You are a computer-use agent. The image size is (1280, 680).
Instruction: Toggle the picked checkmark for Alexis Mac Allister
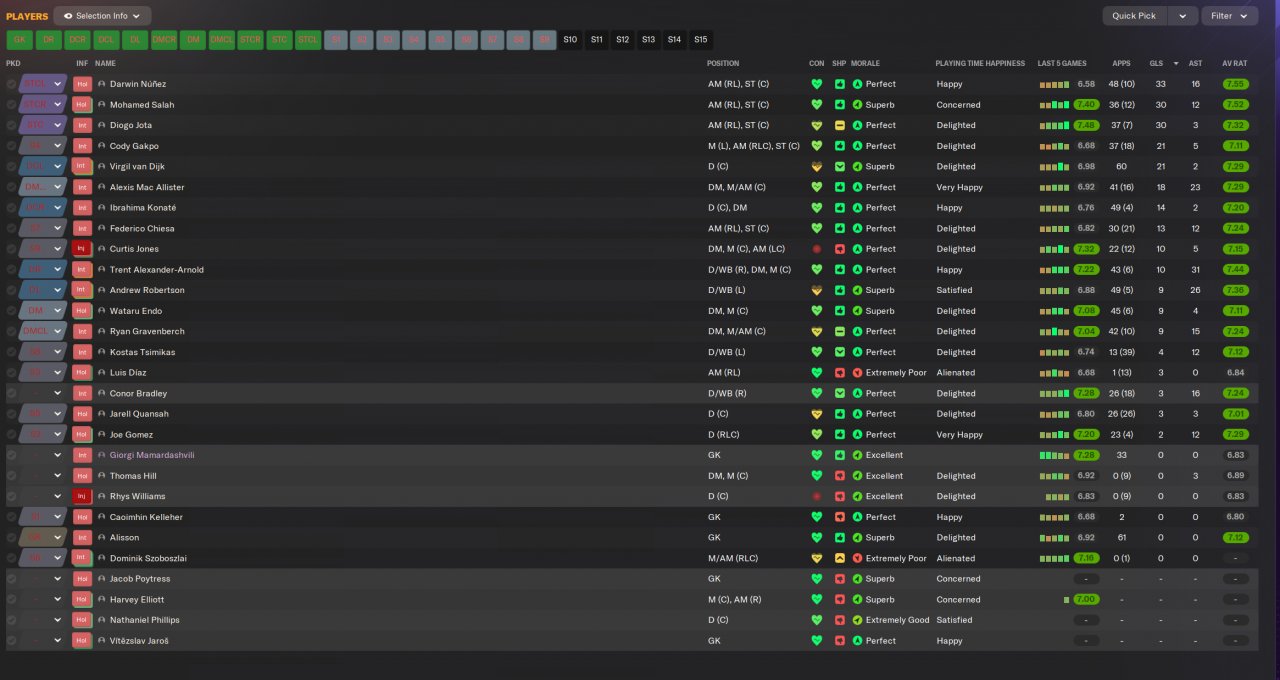click(12, 187)
